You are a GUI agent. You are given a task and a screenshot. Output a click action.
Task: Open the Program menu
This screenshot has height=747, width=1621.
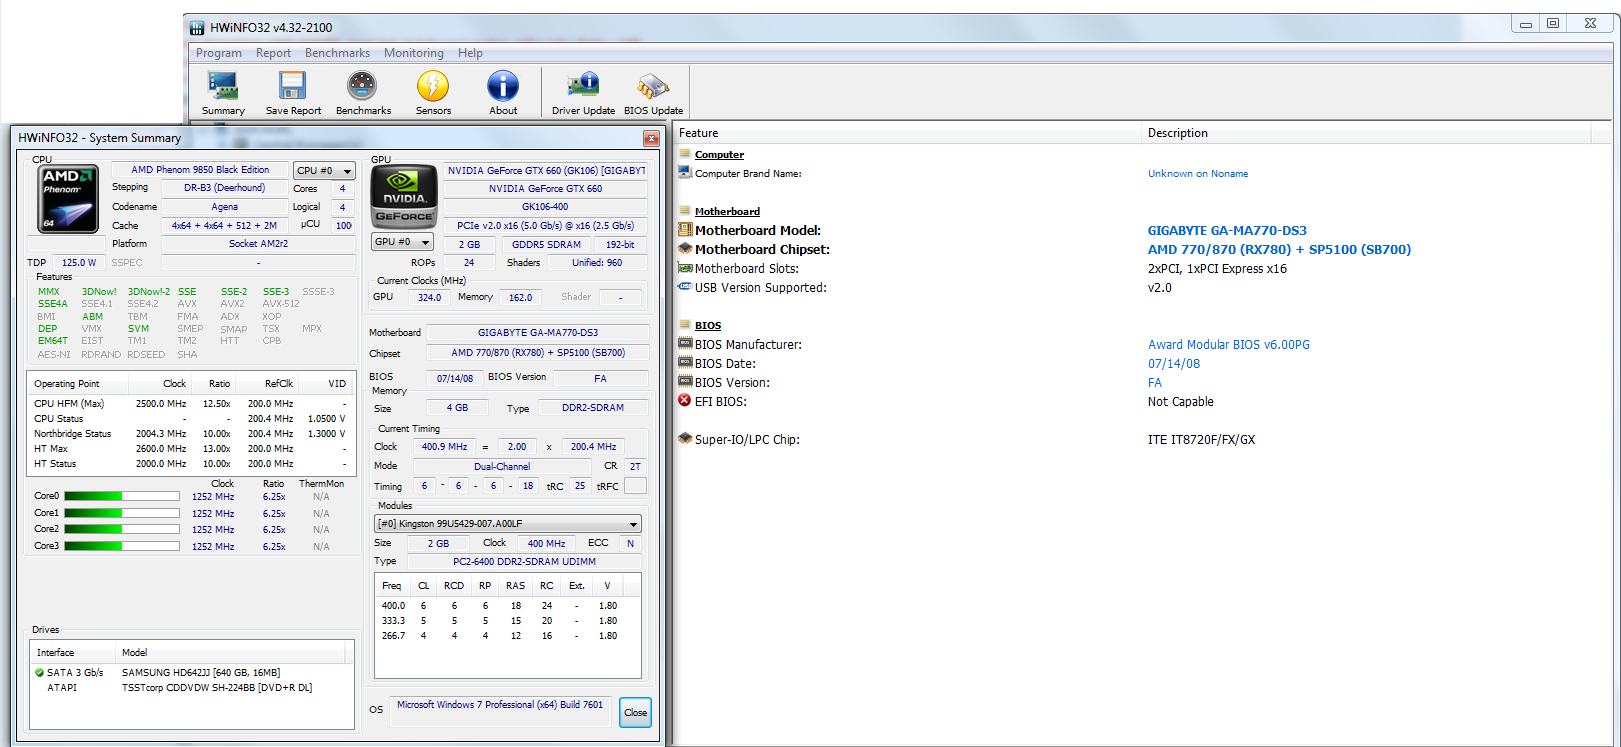pyautogui.click(x=218, y=53)
